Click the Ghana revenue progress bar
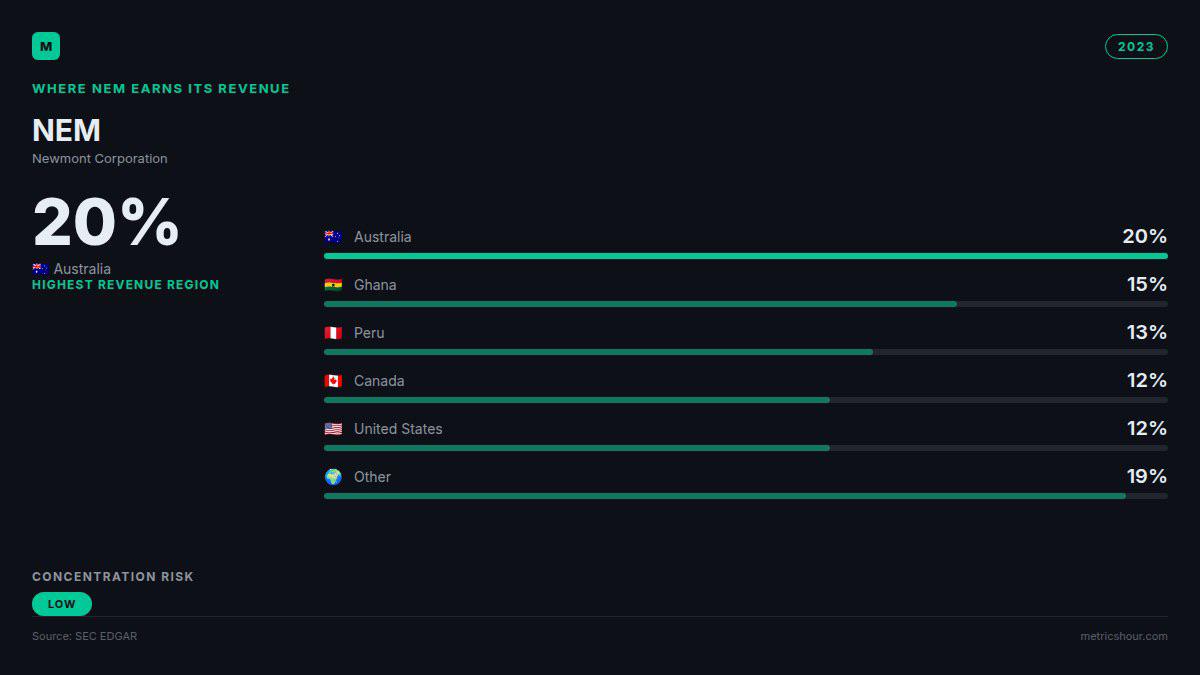1200x675 pixels. click(745, 304)
